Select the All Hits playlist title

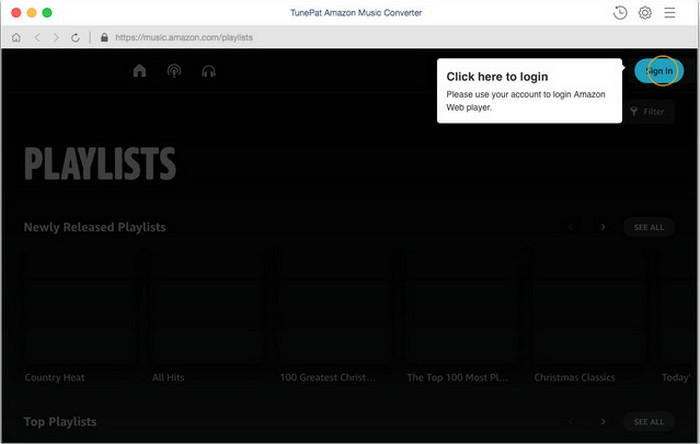tap(168, 378)
